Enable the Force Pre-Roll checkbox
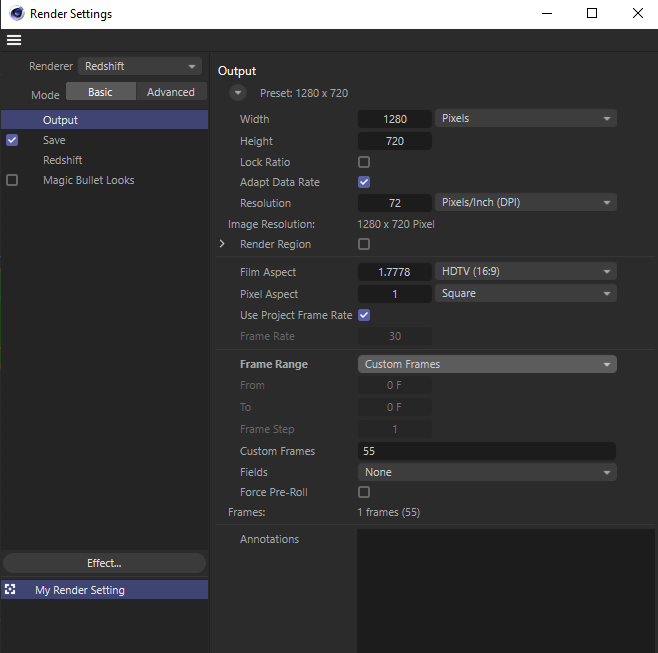Screen dimensions: 658x653 364,492
